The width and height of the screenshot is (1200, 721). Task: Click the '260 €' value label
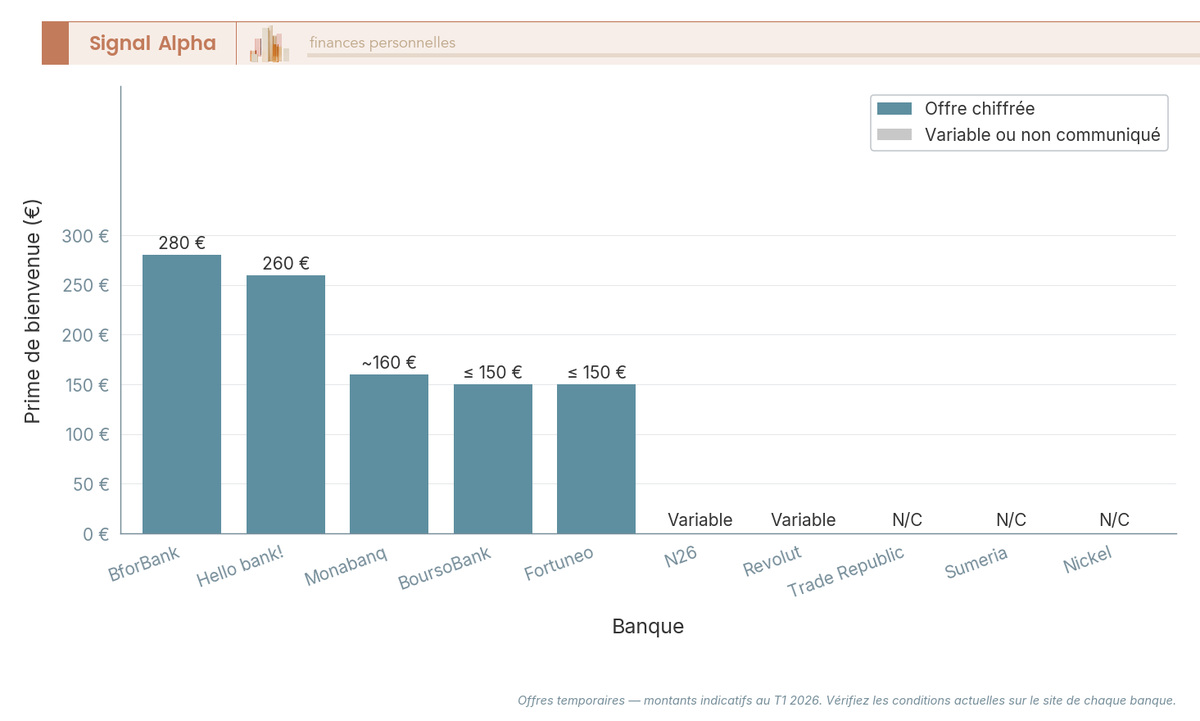coord(286,263)
